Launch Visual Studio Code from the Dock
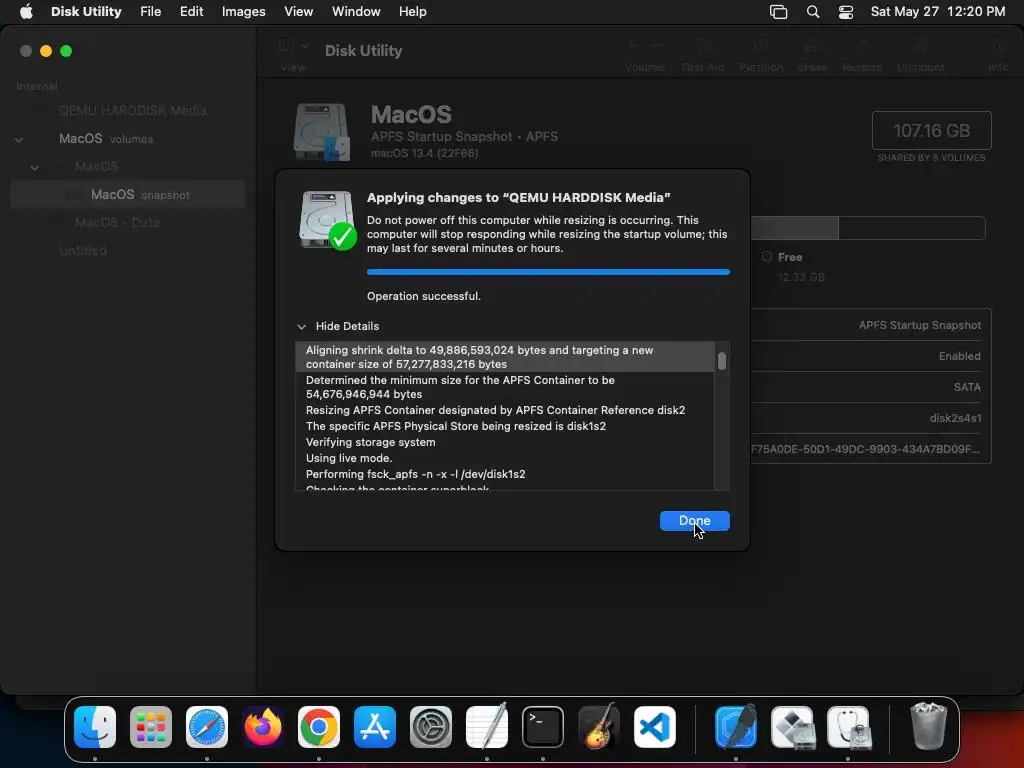The width and height of the screenshot is (1024, 768). [x=655, y=726]
